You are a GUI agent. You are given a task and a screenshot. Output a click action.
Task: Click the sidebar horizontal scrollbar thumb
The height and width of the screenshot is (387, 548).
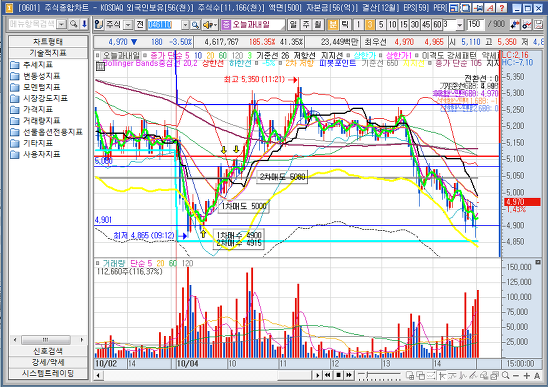46,339
